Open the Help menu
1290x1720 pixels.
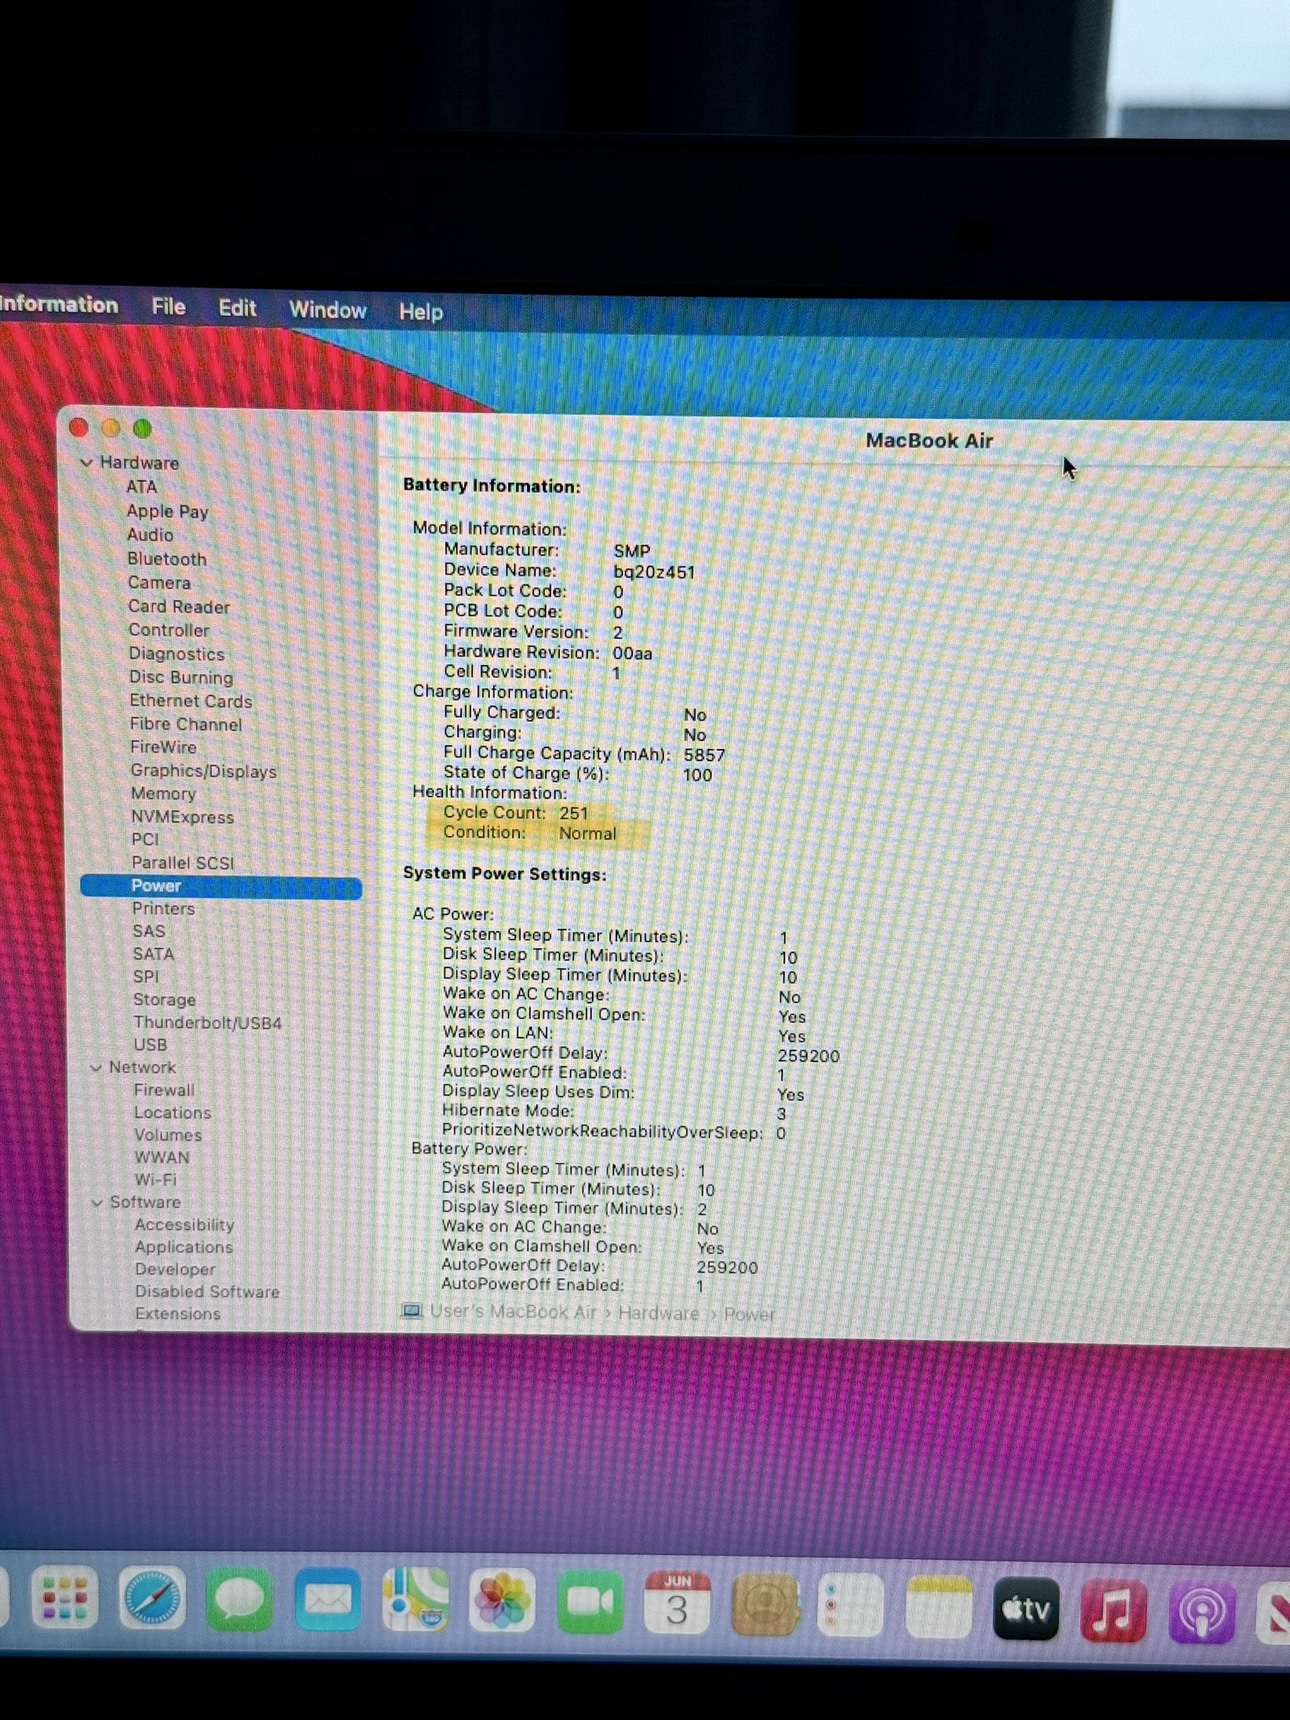[x=420, y=312]
